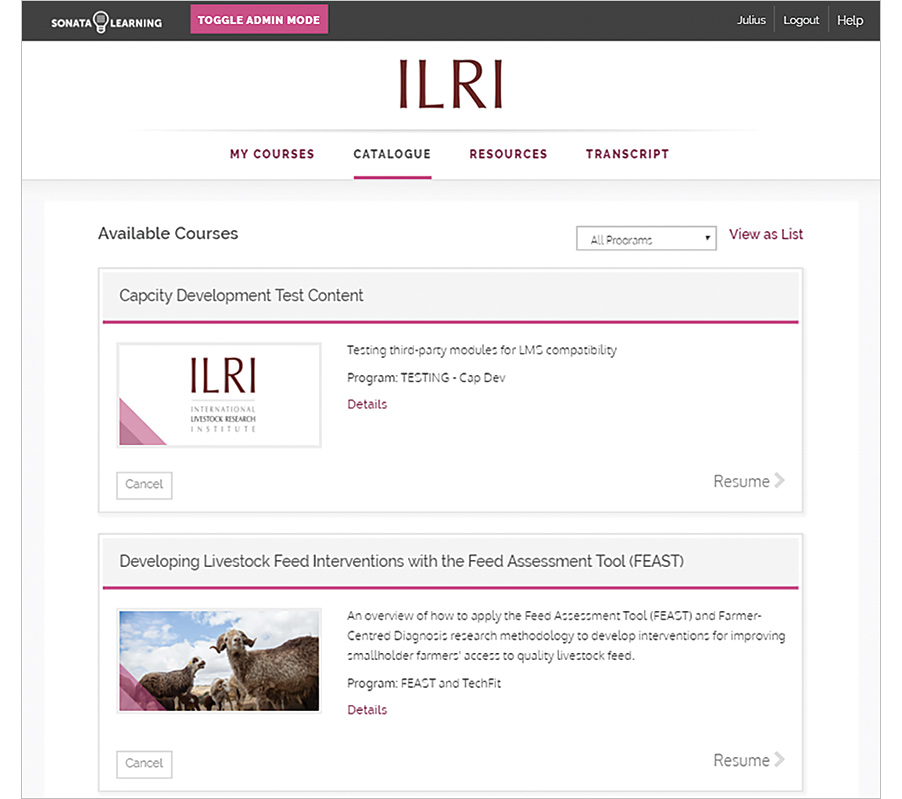Go to the Transcript tab
The image size is (902, 799).
(627, 154)
